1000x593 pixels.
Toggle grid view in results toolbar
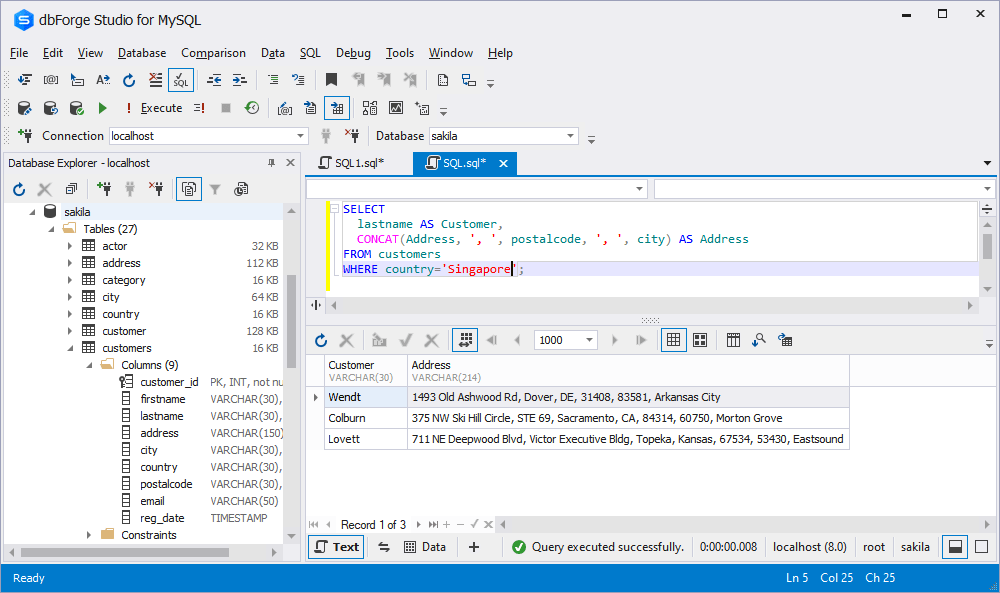pyautogui.click(x=673, y=340)
